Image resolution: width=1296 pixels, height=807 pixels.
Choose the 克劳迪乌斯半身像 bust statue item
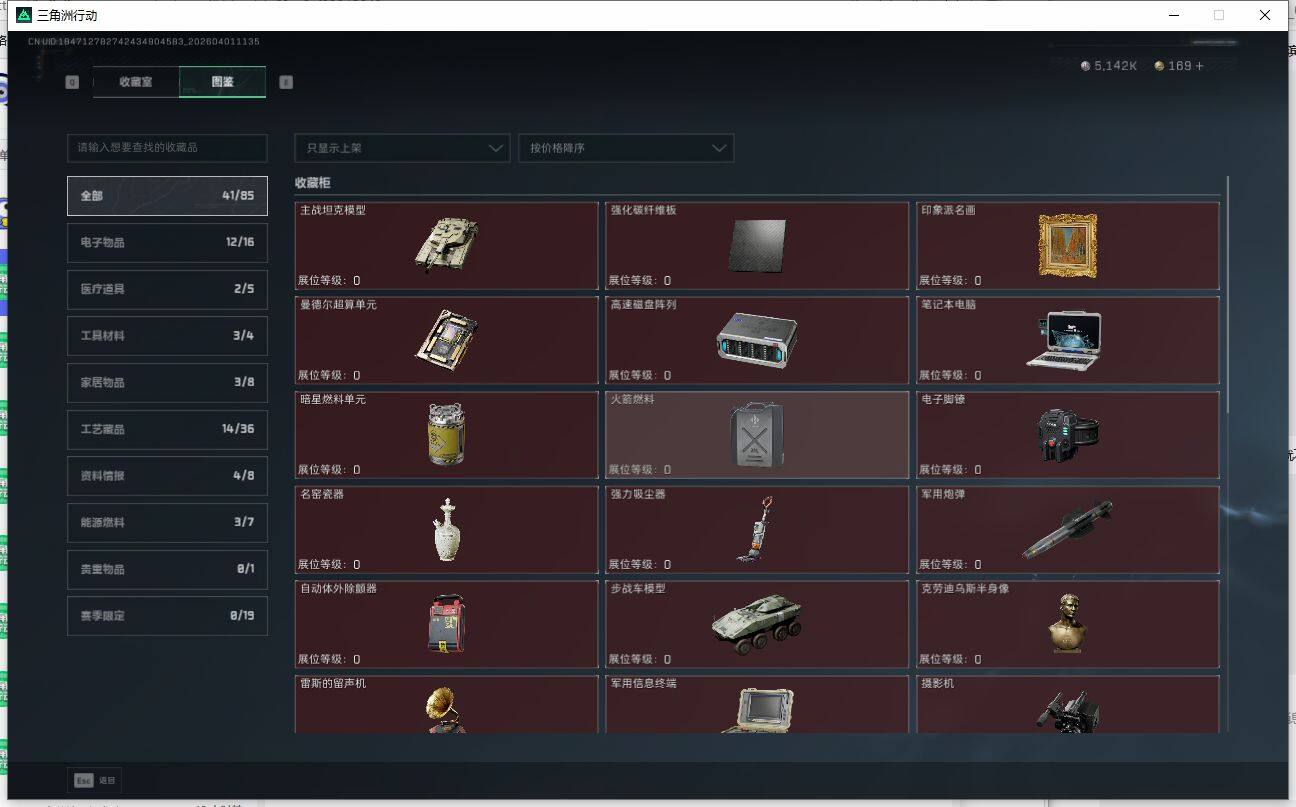pos(1068,625)
